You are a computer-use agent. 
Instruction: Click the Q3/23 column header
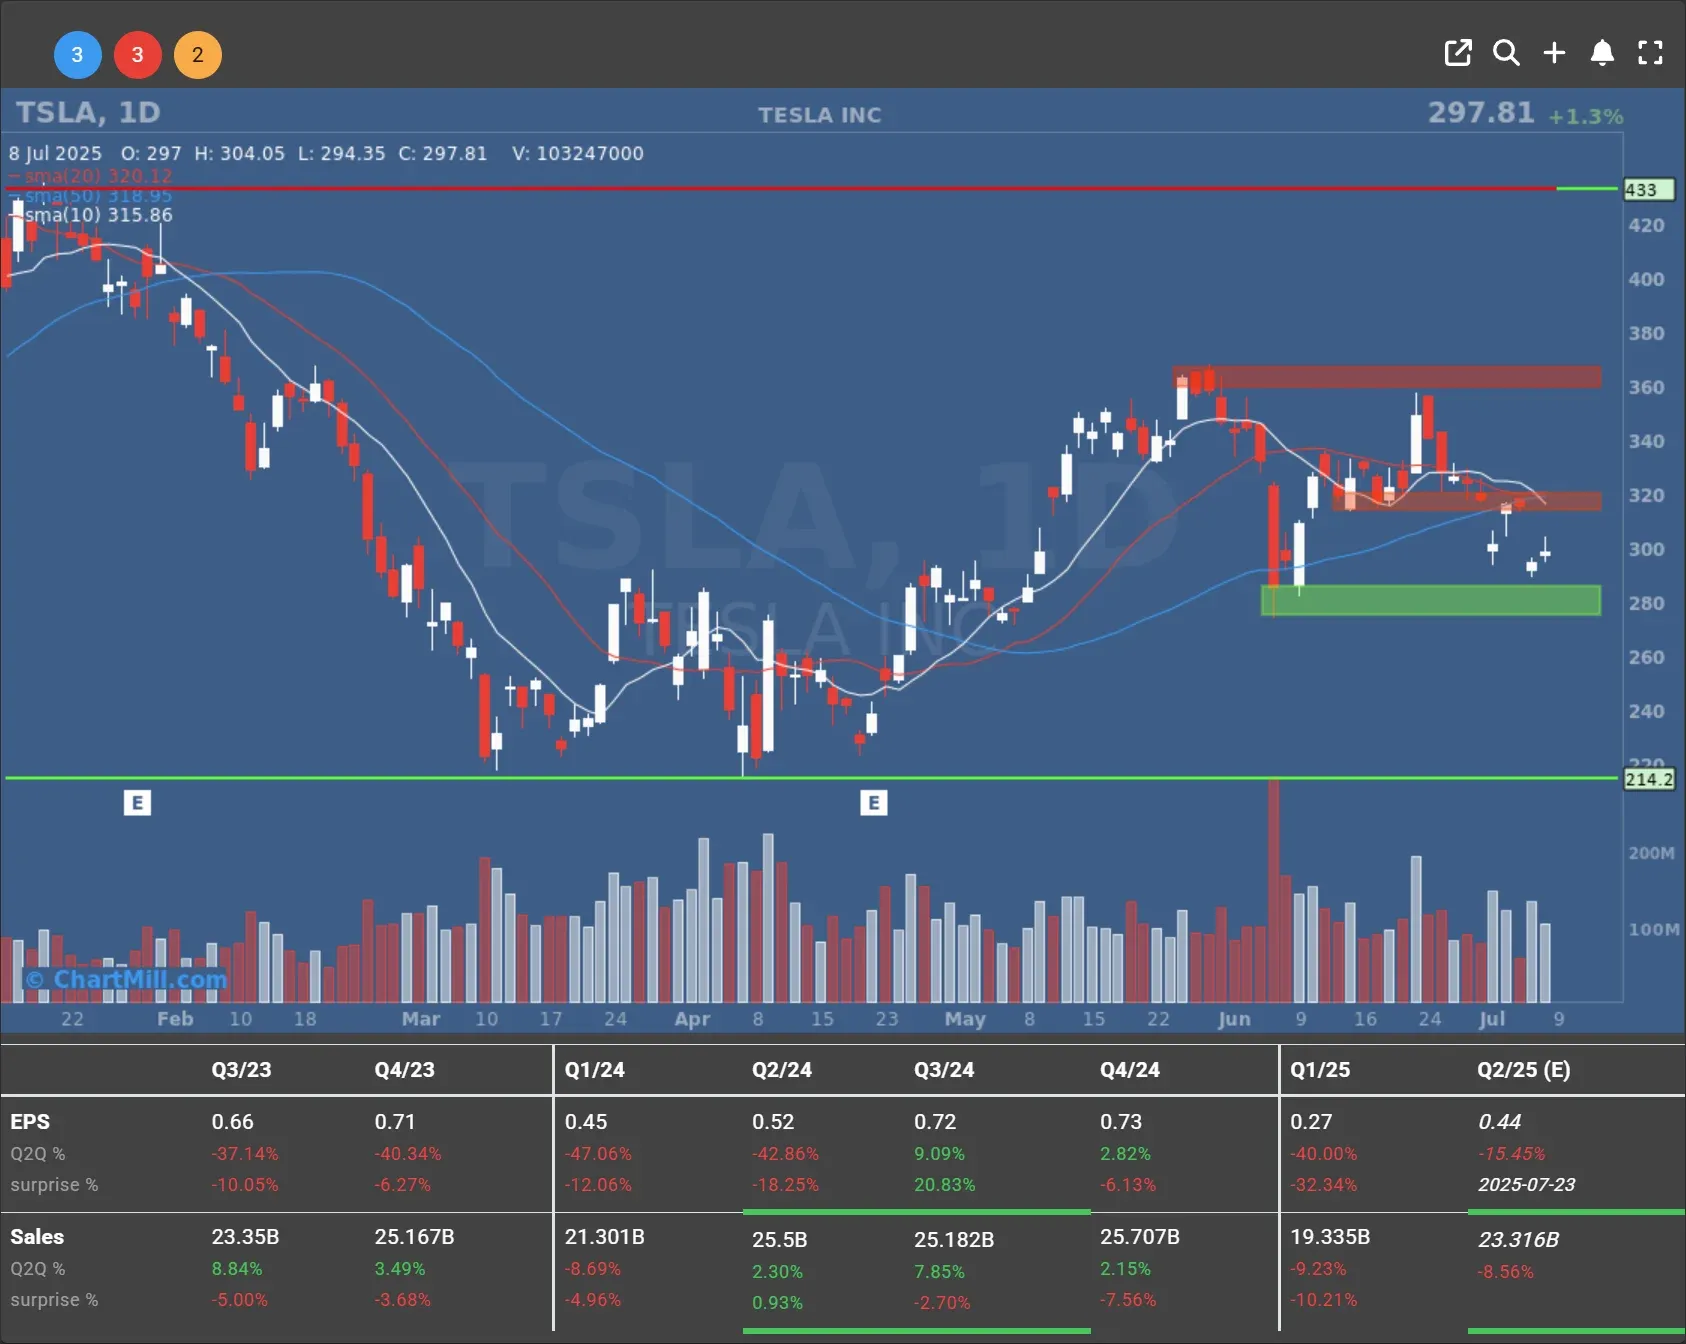pyautogui.click(x=241, y=1070)
